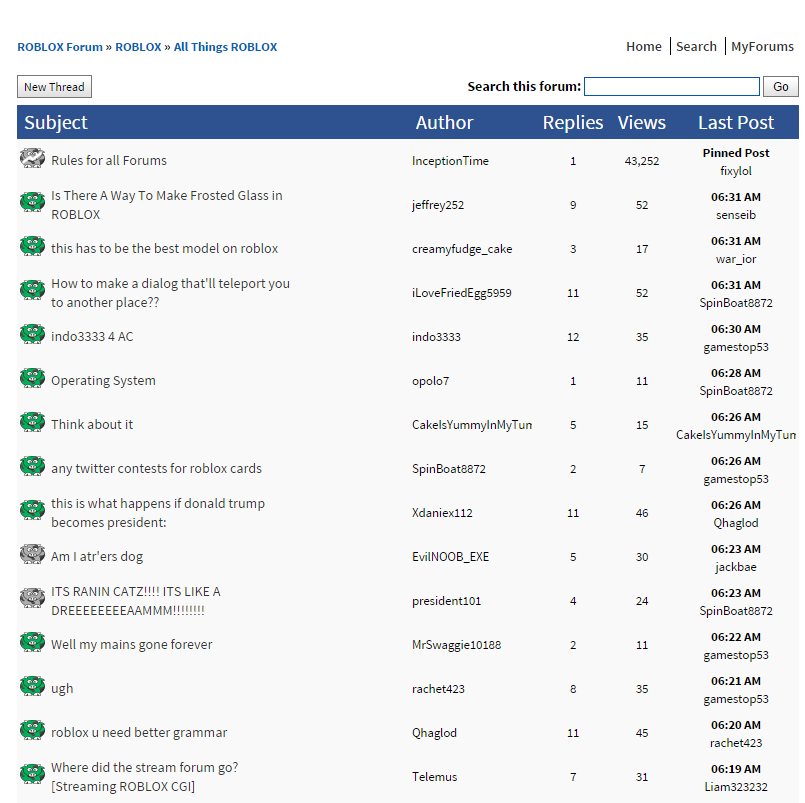Follow the All Things ROBLOX breadcrumb link
Image resolution: width=805 pixels, height=803 pixels.
pyautogui.click(x=225, y=47)
